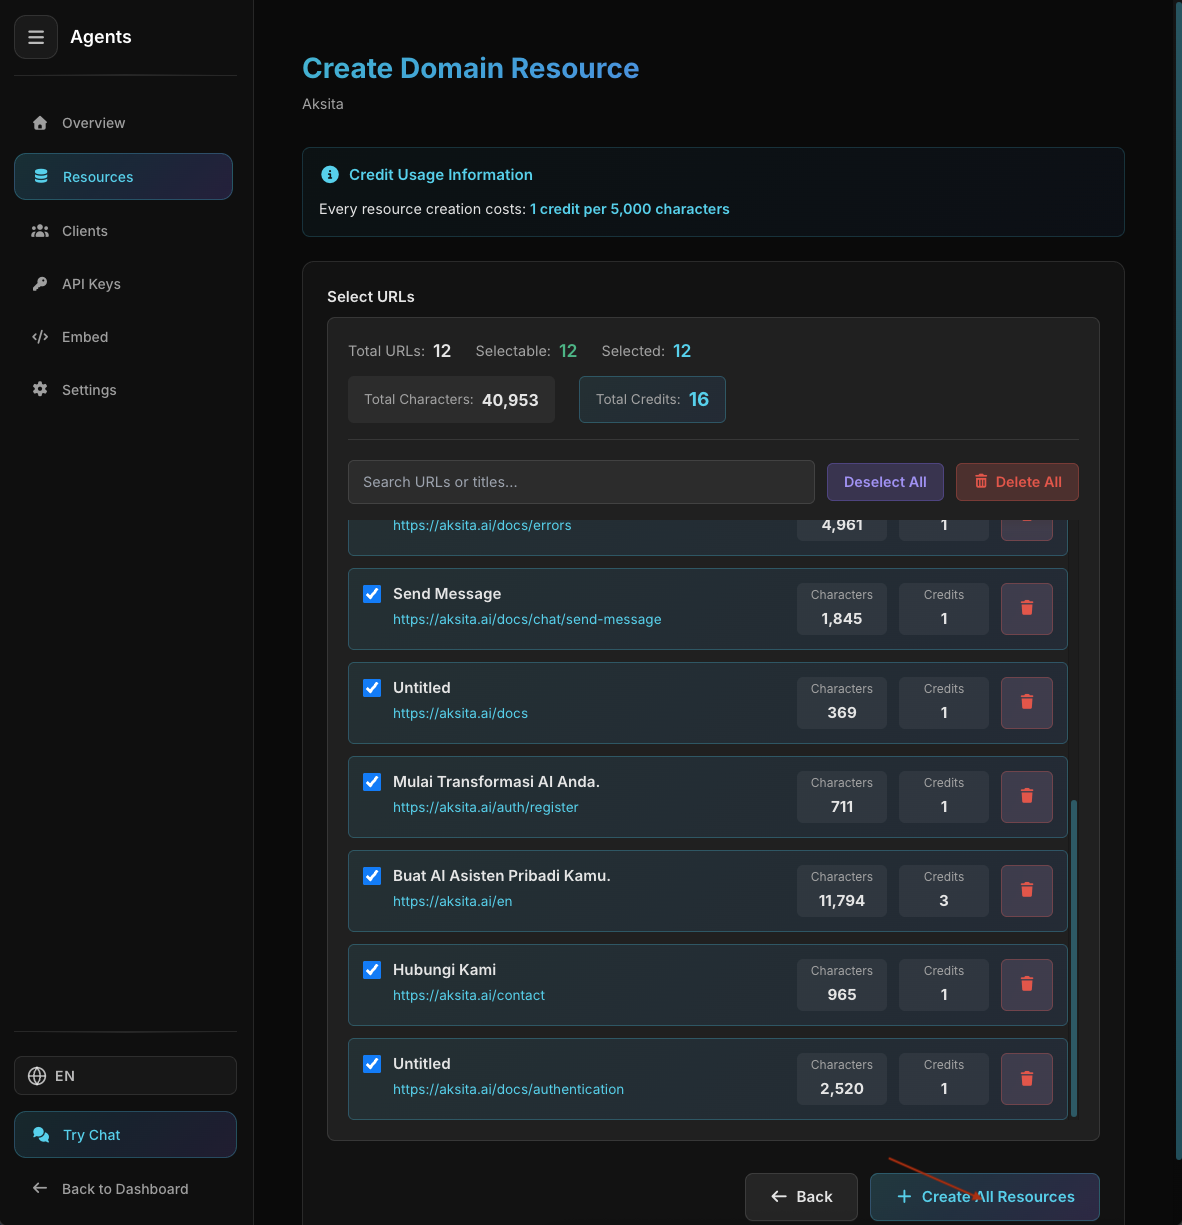Screen dimensions: 1182x1225
Task: Uncheck the Send Message URL checkbox
Action: (x=371, y=593)
